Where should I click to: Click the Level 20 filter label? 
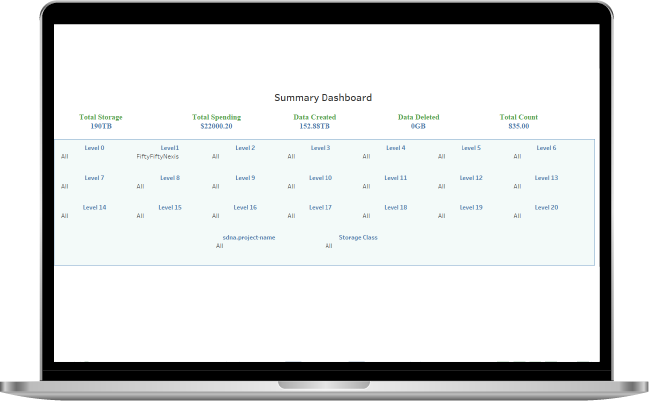point(546,207)
